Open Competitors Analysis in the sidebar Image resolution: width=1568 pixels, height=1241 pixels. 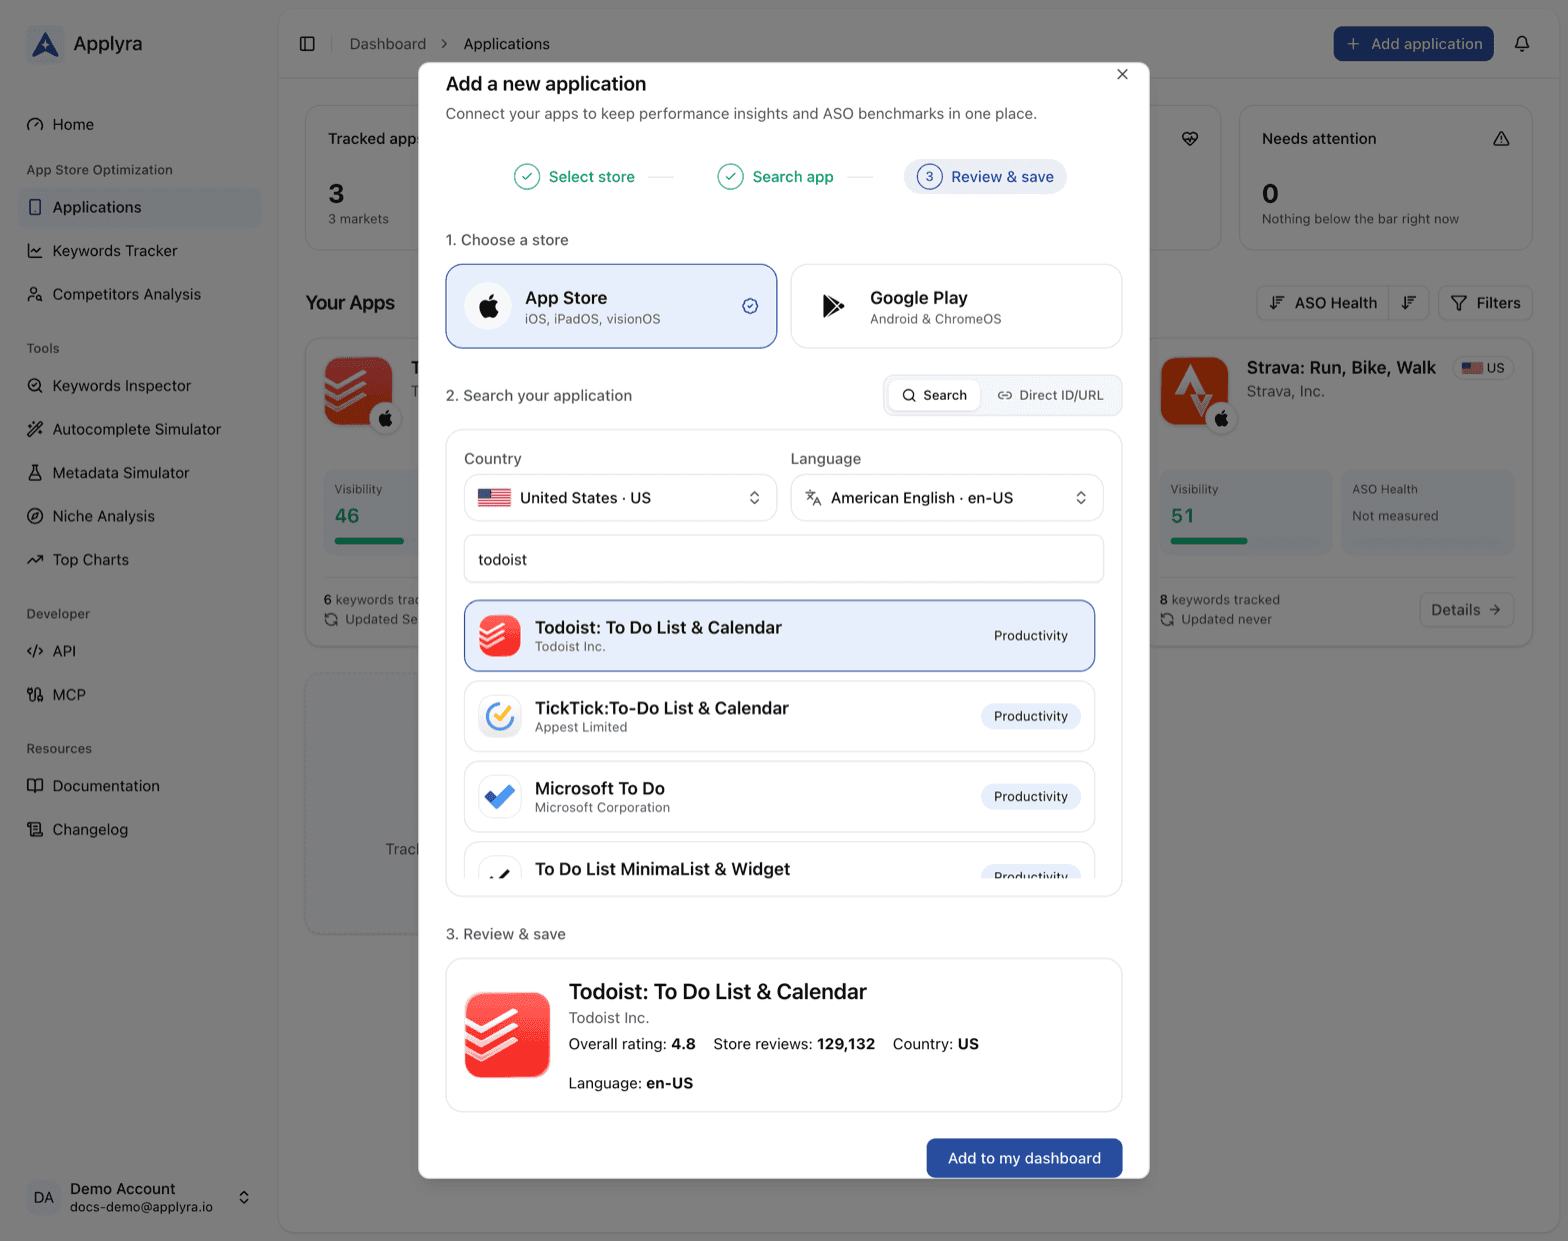pos(140,294)
